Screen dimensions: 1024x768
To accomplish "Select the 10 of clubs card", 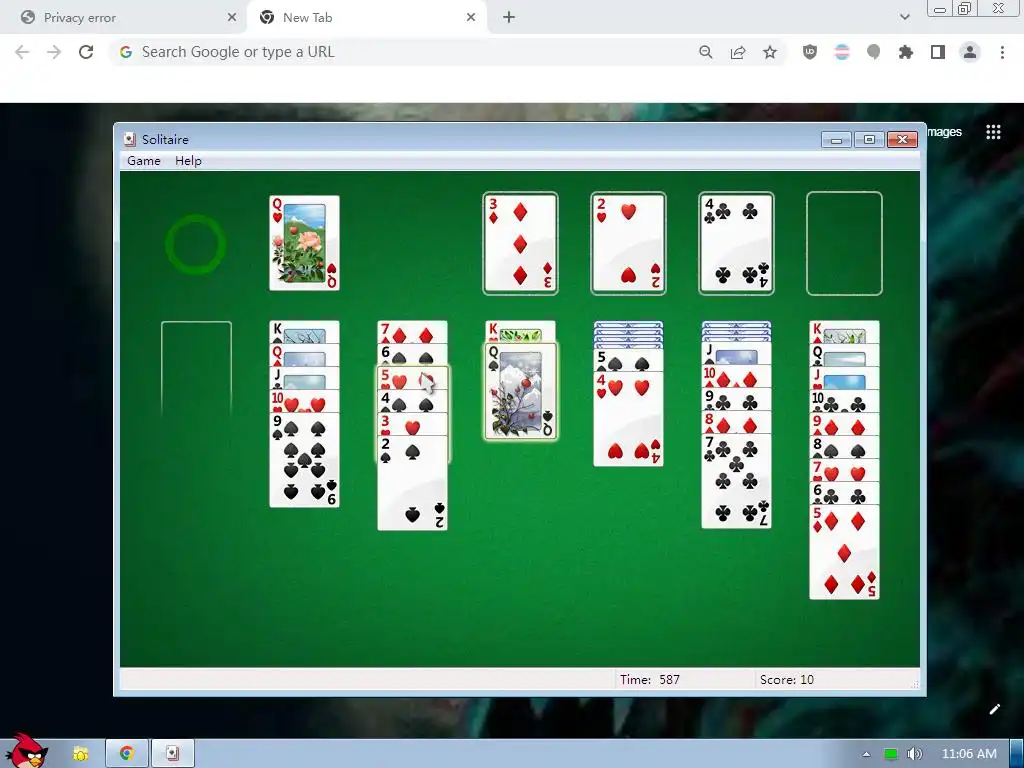I will pos(844,401).
